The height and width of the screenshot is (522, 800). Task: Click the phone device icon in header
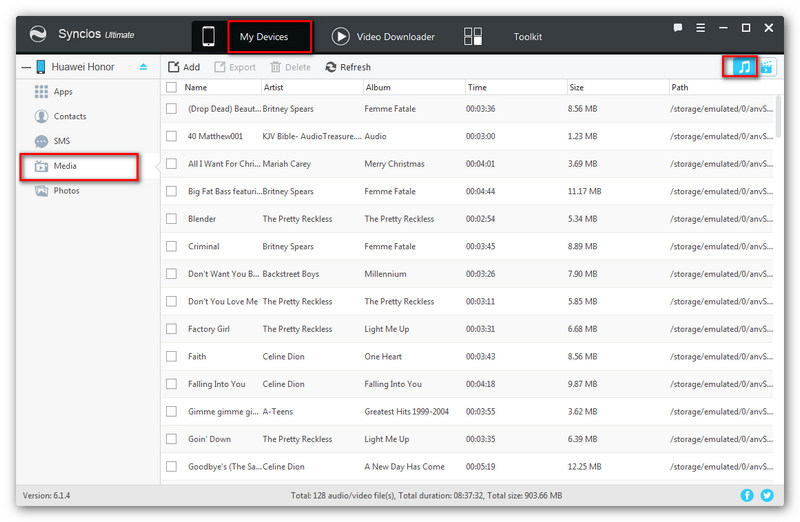click(x=208, y=37)
